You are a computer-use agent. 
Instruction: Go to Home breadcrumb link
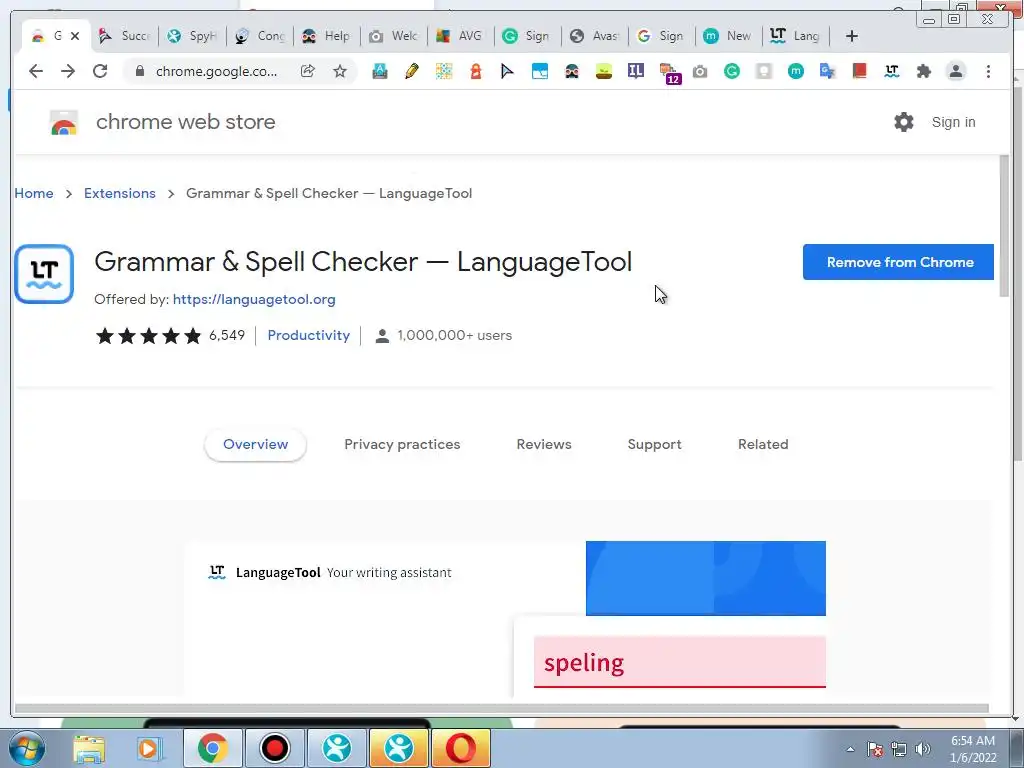coord(34,193)
